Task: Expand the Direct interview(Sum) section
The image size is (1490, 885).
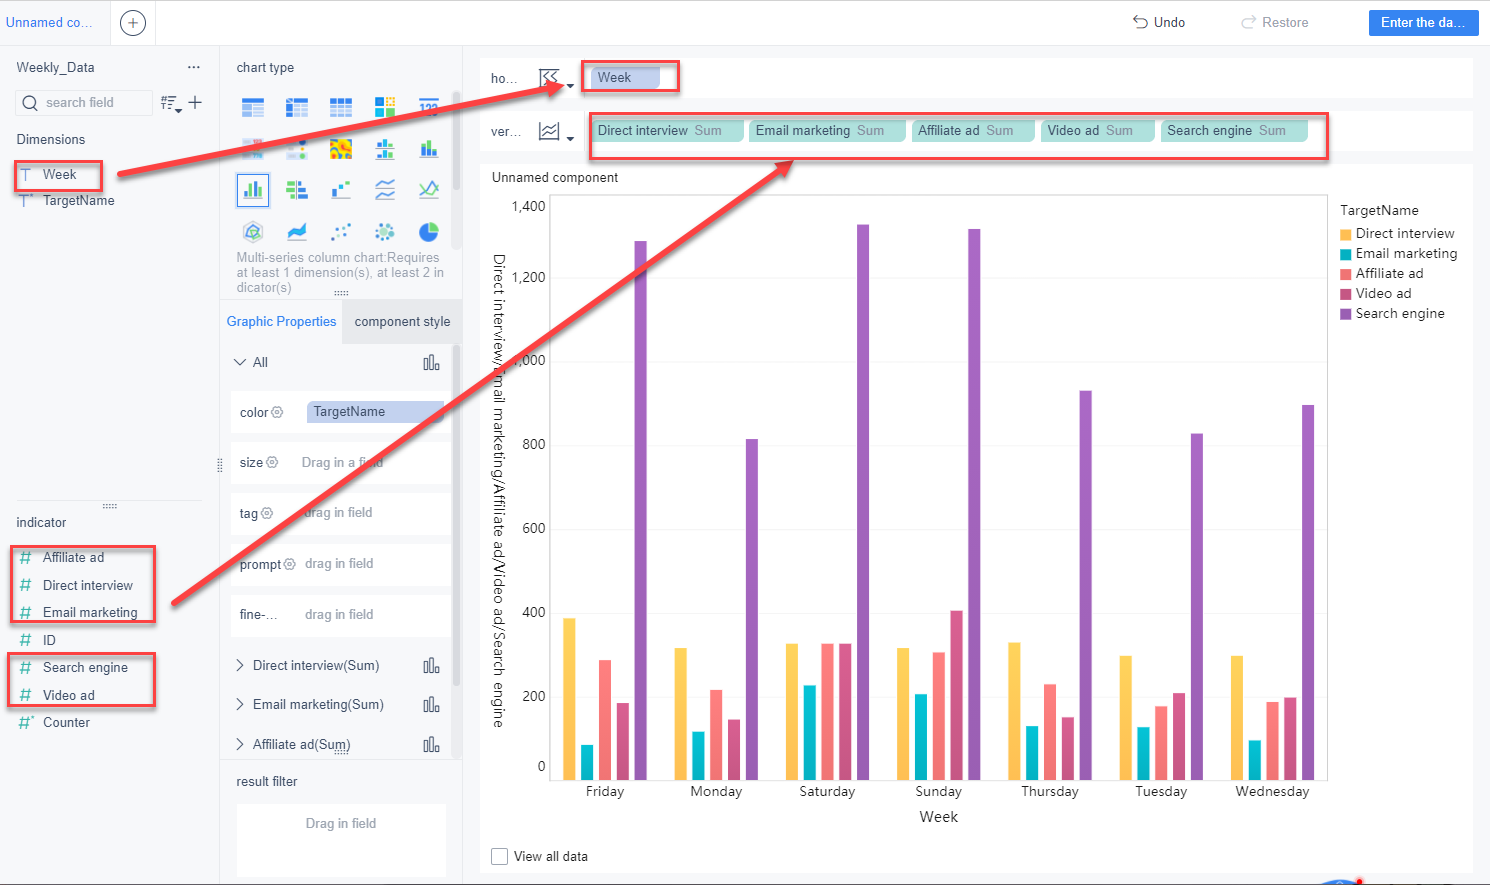Action: click(240, 665)
